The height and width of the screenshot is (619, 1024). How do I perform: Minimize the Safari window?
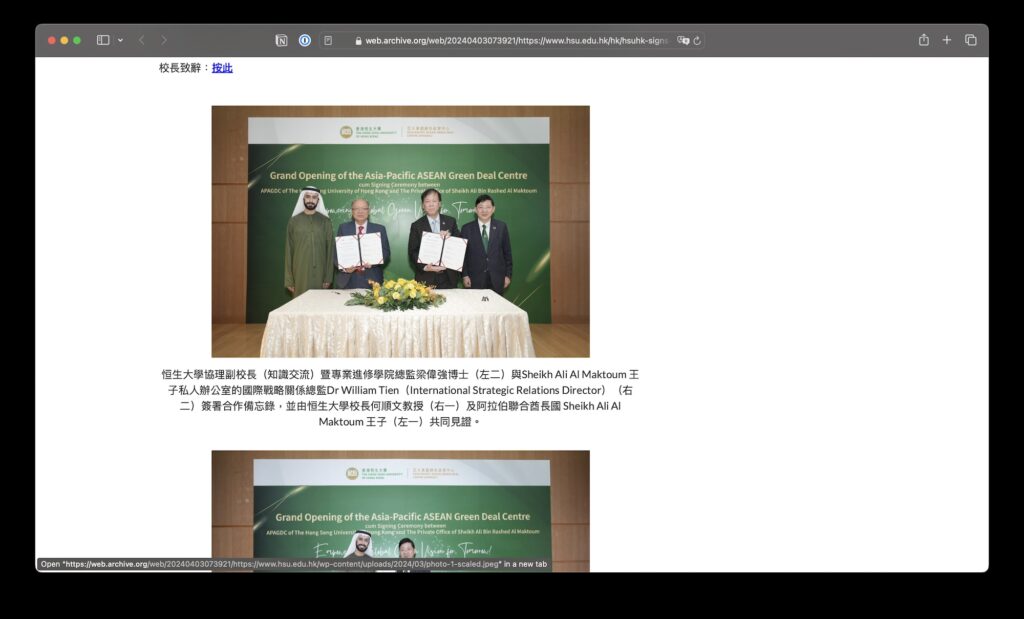tap(64, 40)
